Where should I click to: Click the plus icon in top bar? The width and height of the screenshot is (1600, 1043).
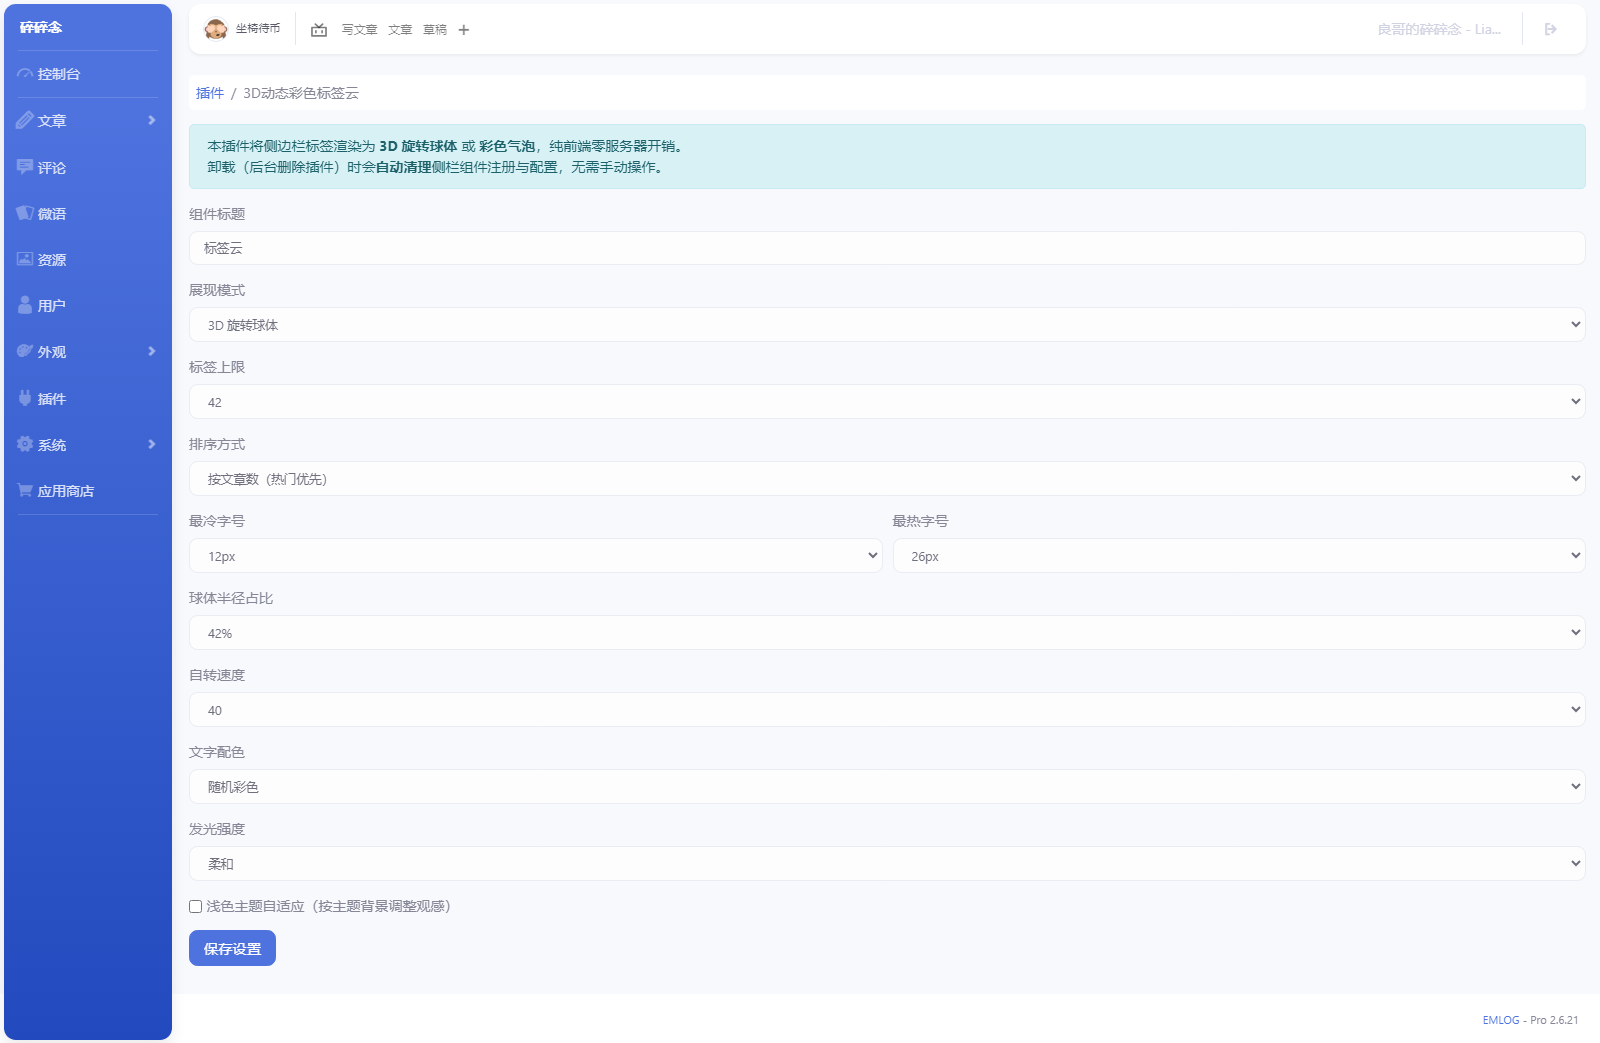coord(464,30)
